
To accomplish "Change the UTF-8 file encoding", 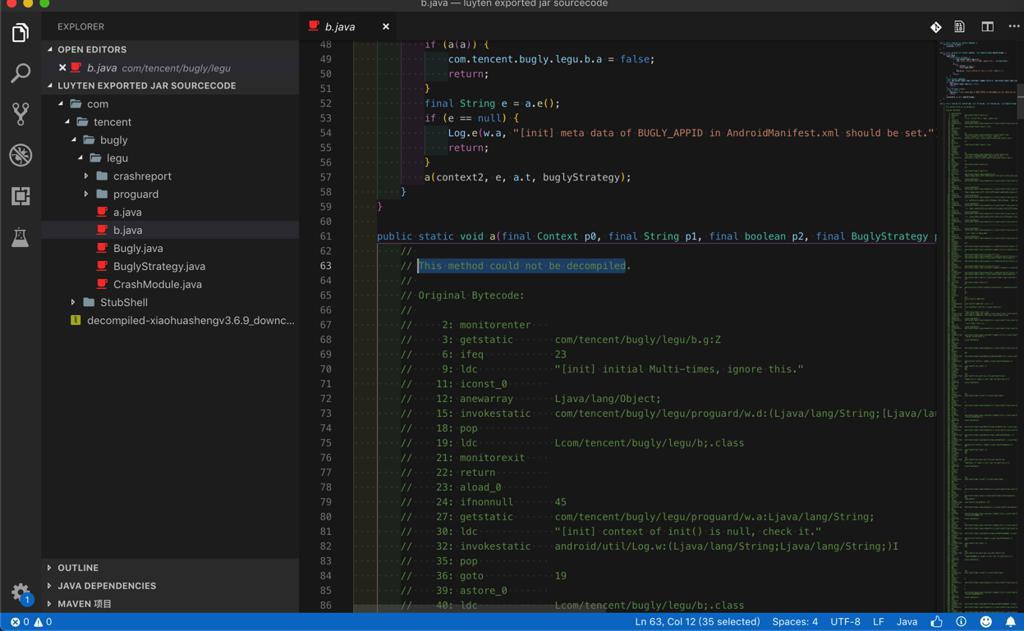I will [x=844, y=621].
